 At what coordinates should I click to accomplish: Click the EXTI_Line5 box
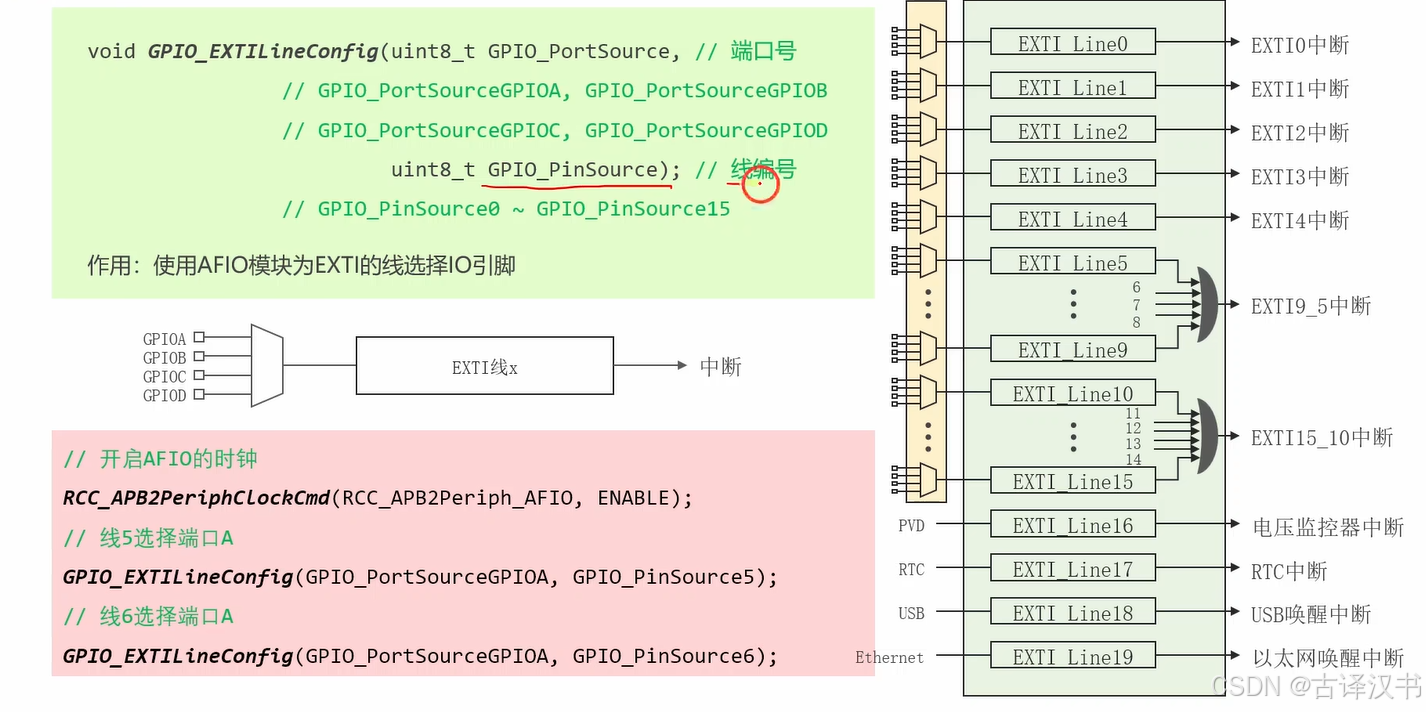click(1073, 262)
